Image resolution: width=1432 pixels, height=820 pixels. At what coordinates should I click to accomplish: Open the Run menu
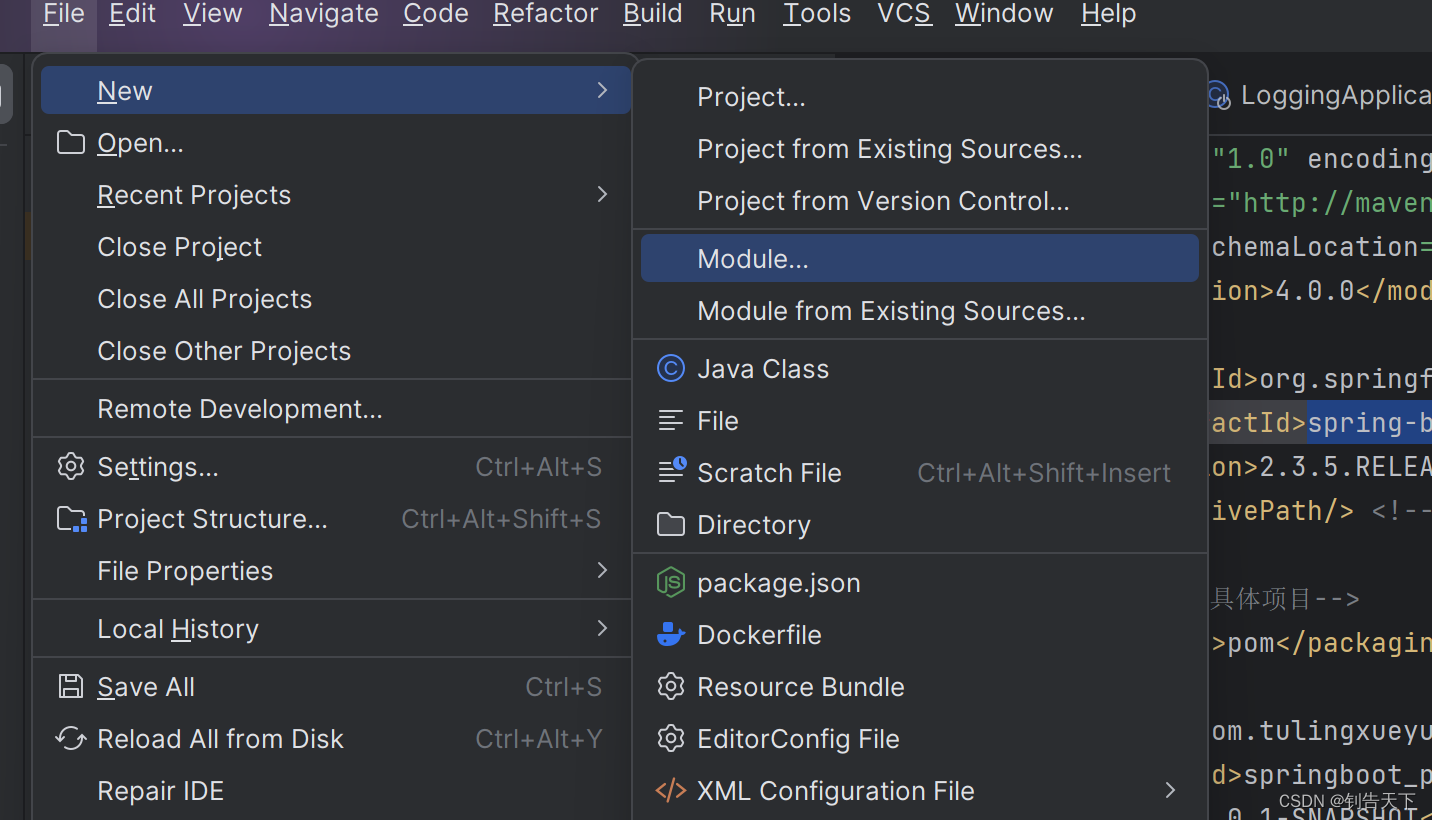point(732,14)
